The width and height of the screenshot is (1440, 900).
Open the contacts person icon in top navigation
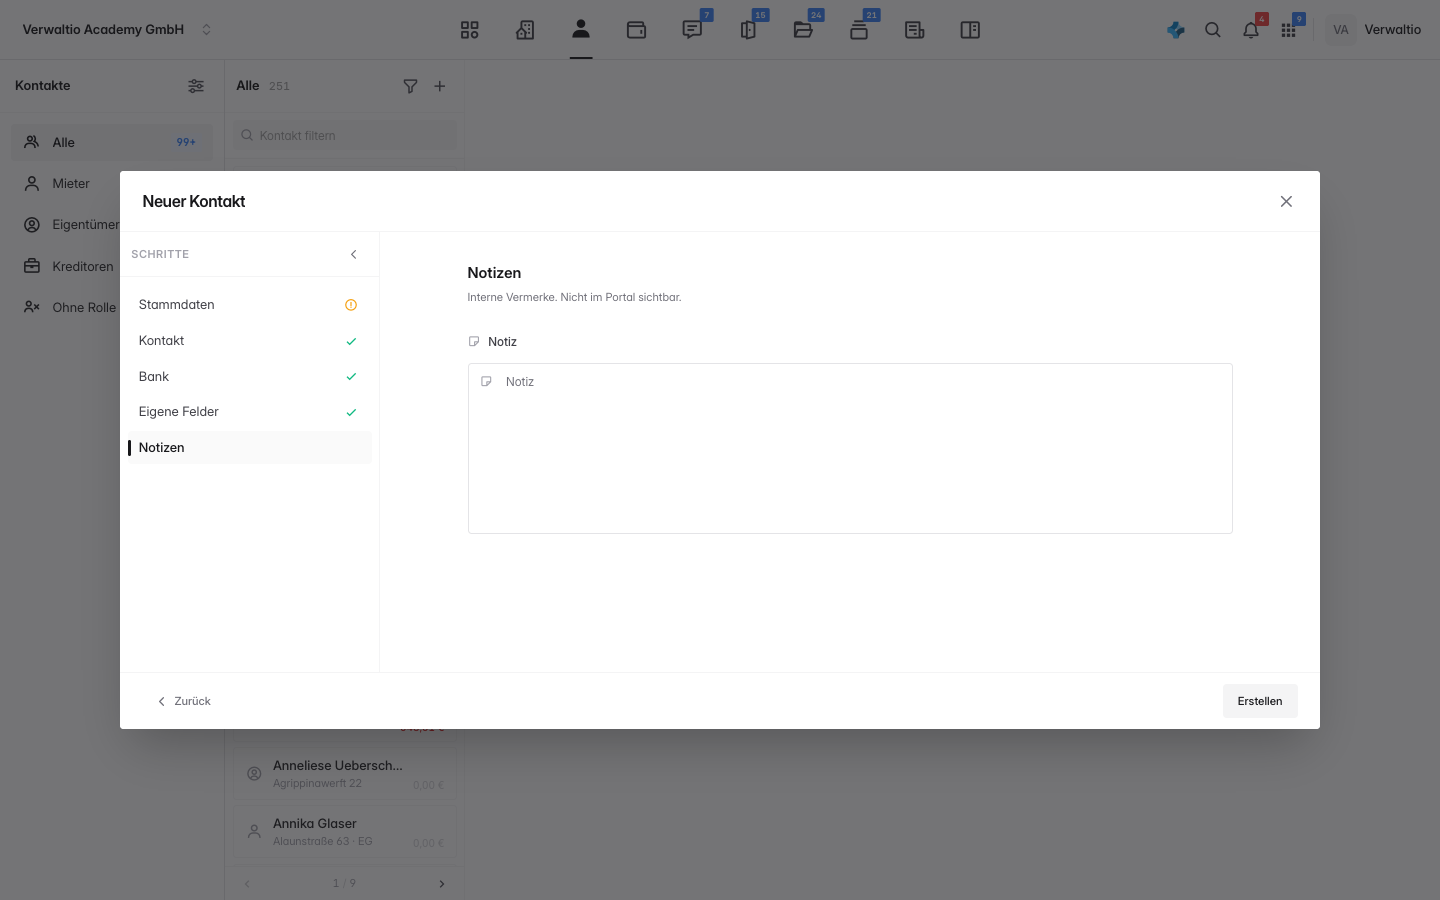point(581,29)
